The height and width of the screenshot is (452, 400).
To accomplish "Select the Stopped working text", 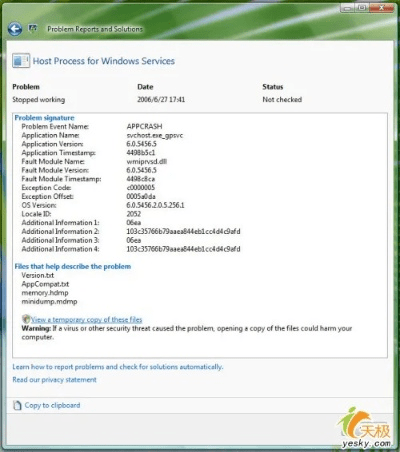I will (x=39, y=99).
